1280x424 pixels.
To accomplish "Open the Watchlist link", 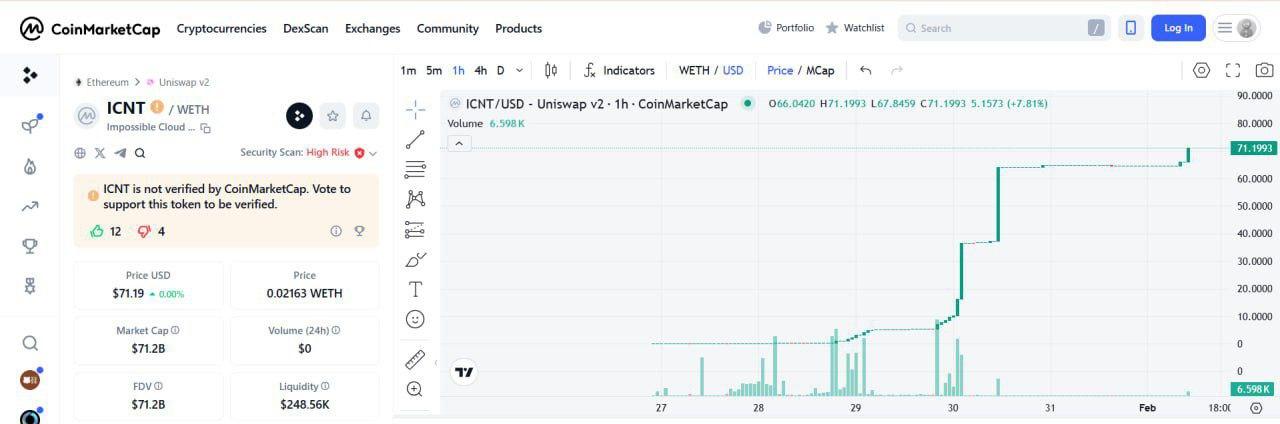I will click(855, 28).
